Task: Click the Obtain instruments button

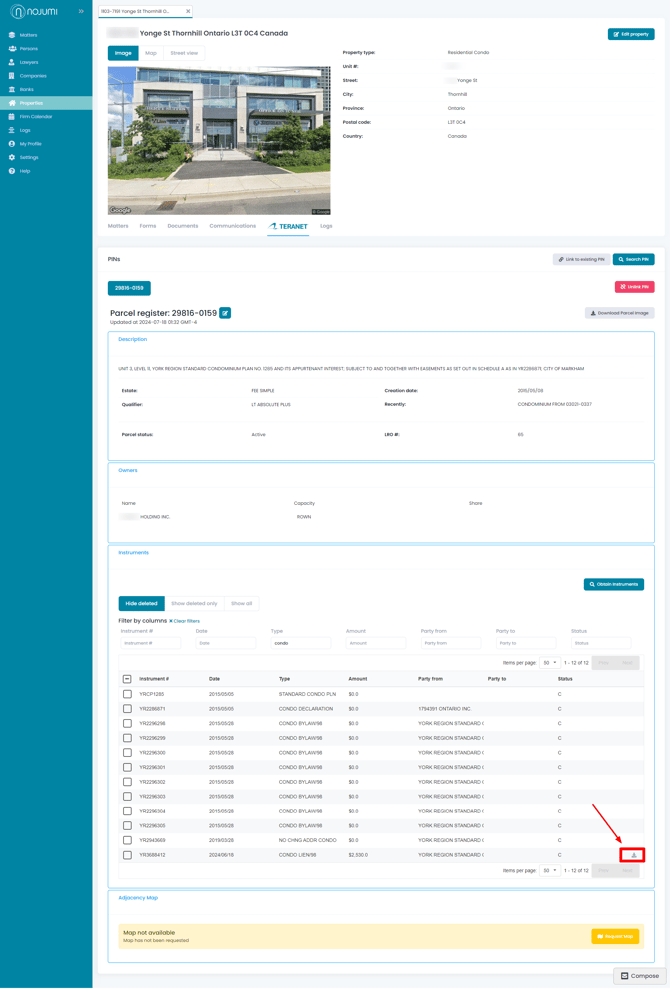Action: coord(614,584)
